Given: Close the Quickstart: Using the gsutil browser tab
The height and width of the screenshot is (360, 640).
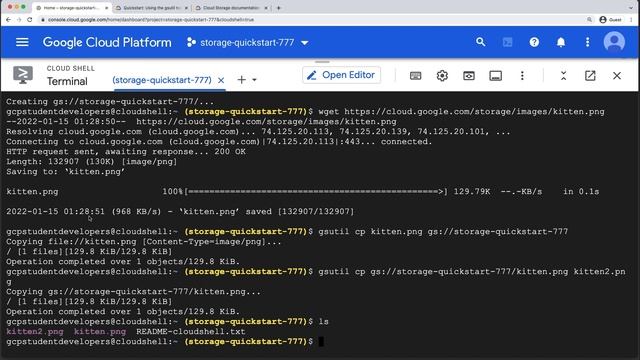Looking at the screenshot, I should coord(186,8).
